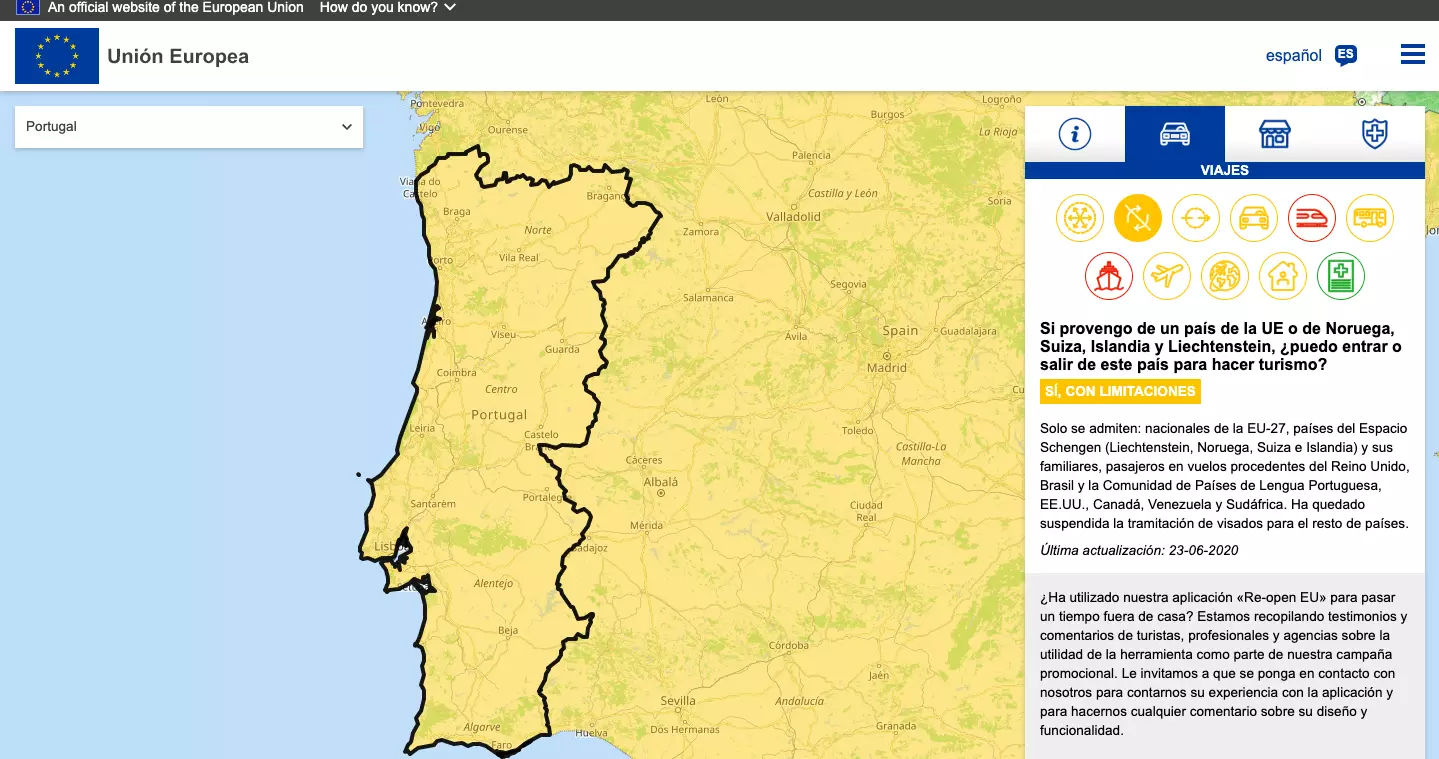Select the house-with-person quarantine icon
The height and width of the screenshot is (759, 1439).
point(1283,276)
